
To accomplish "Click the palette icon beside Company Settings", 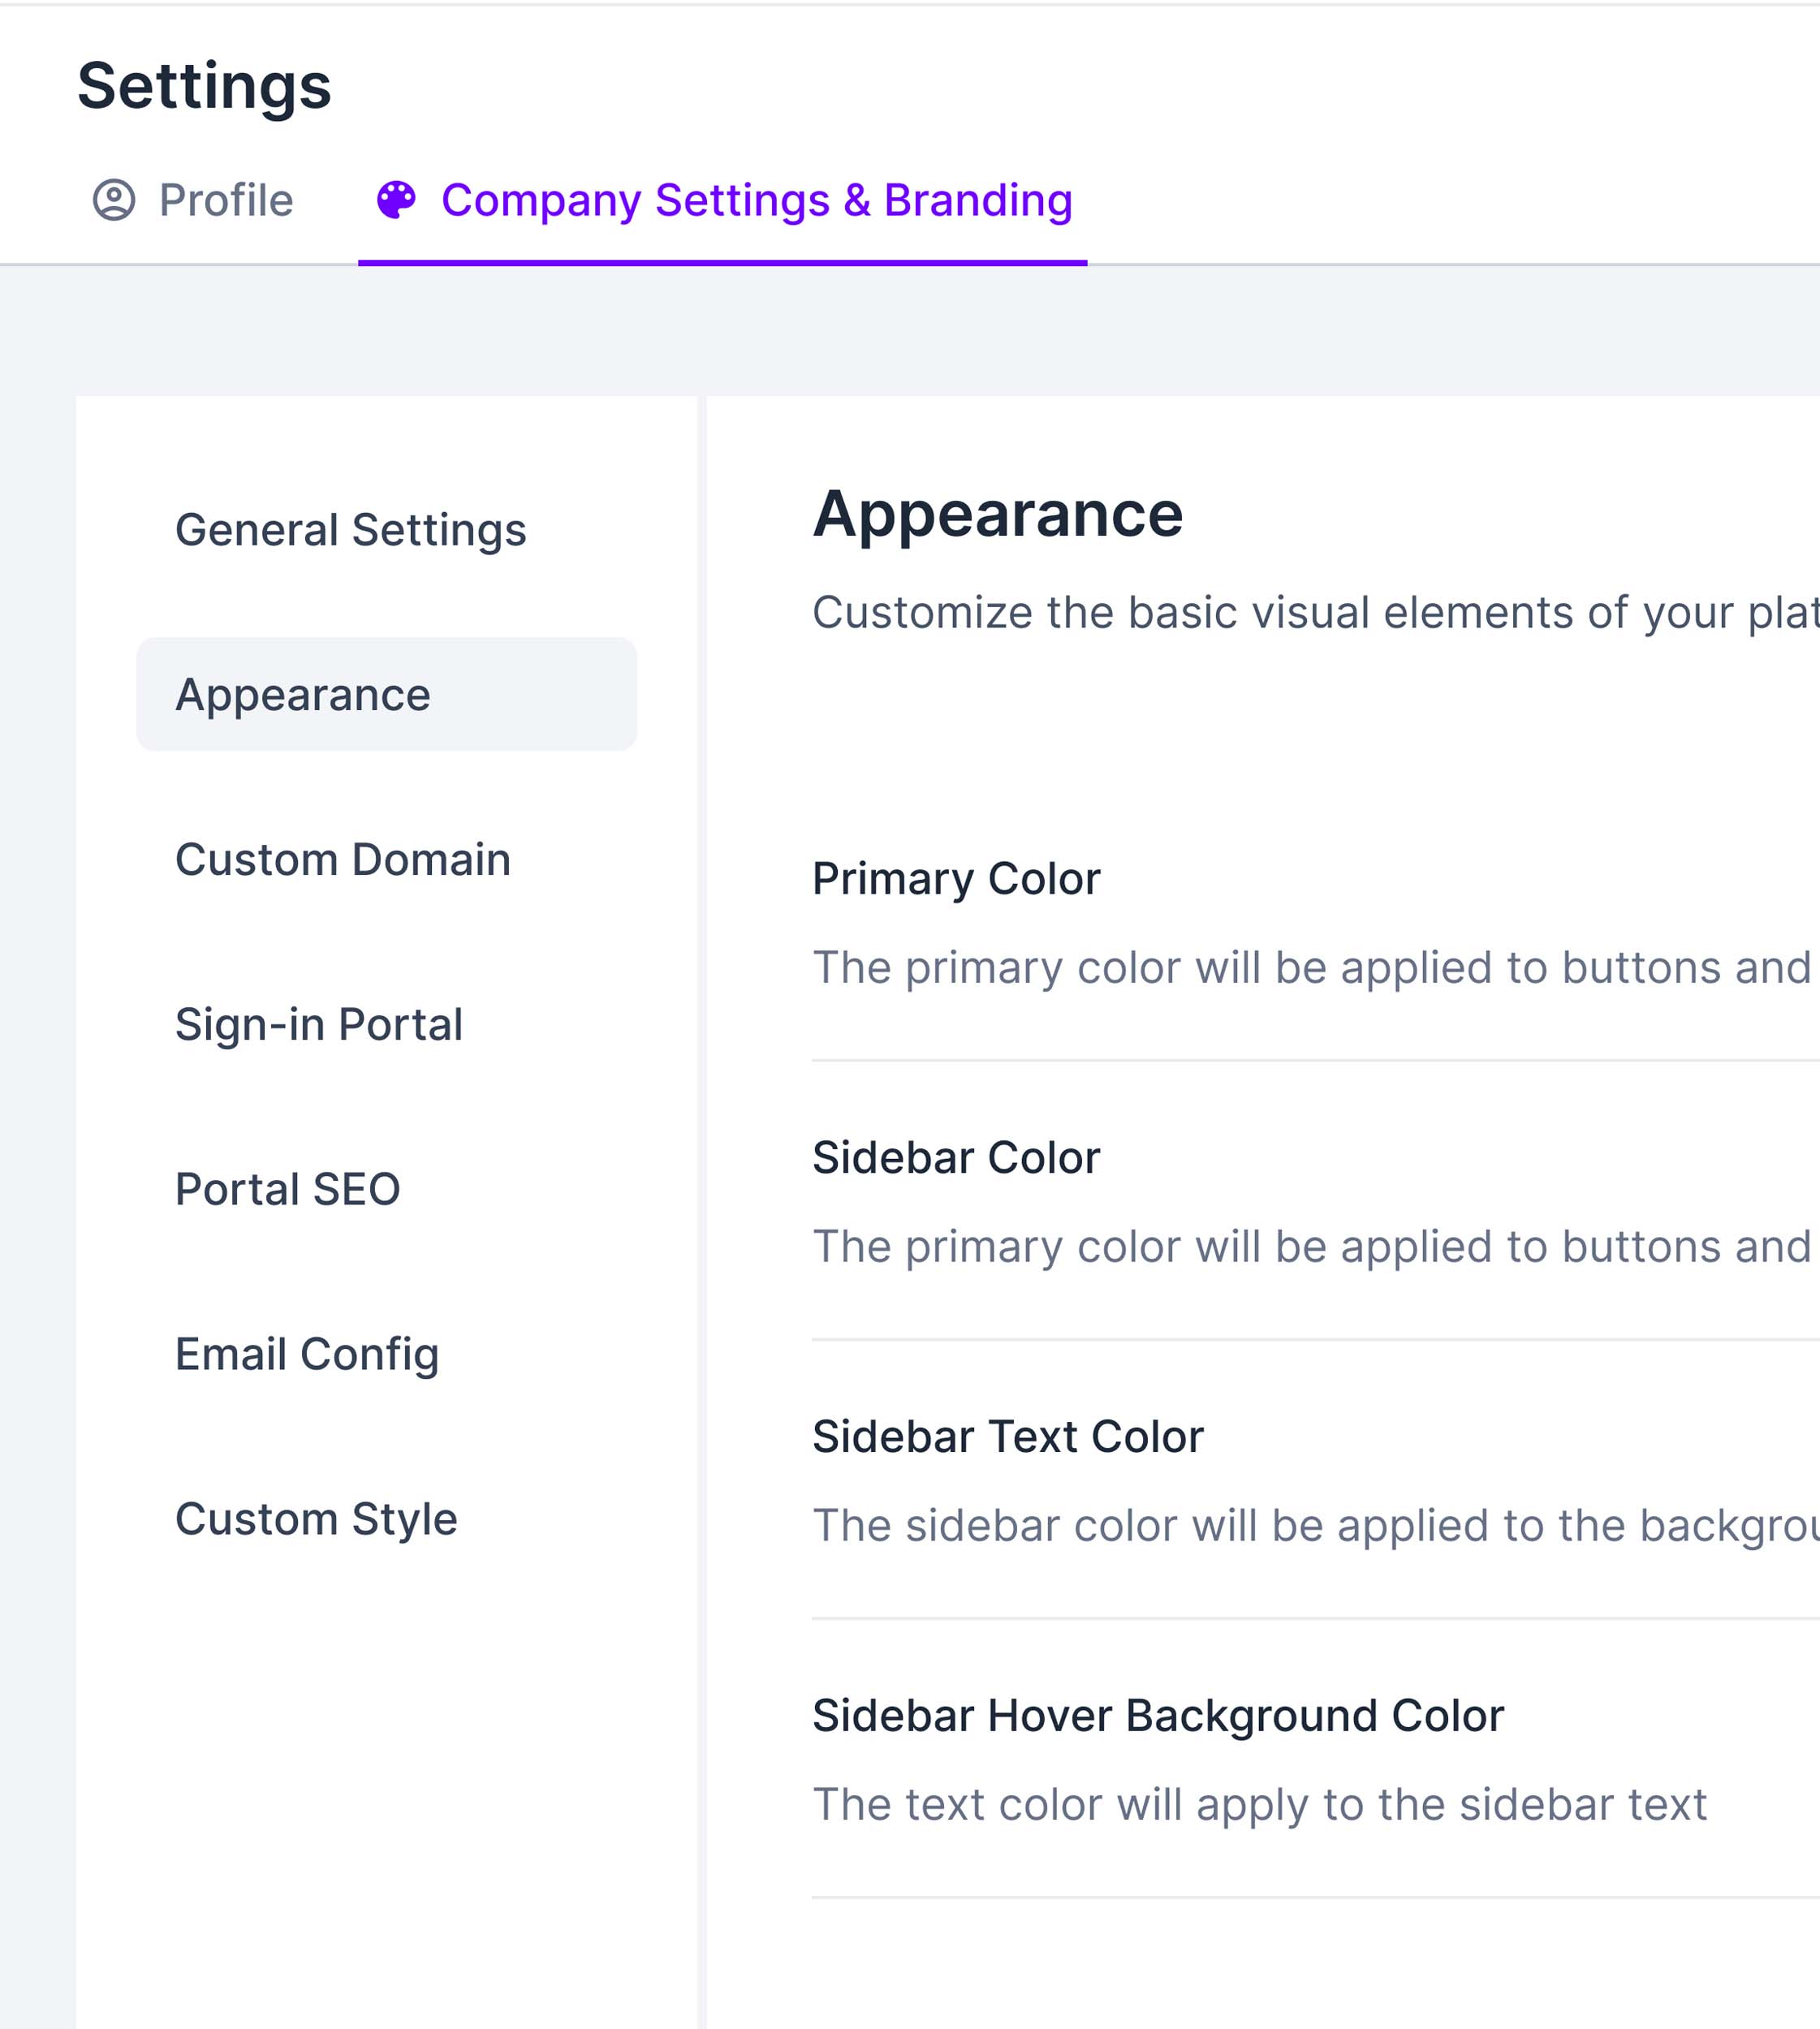I will coord(396,200).
